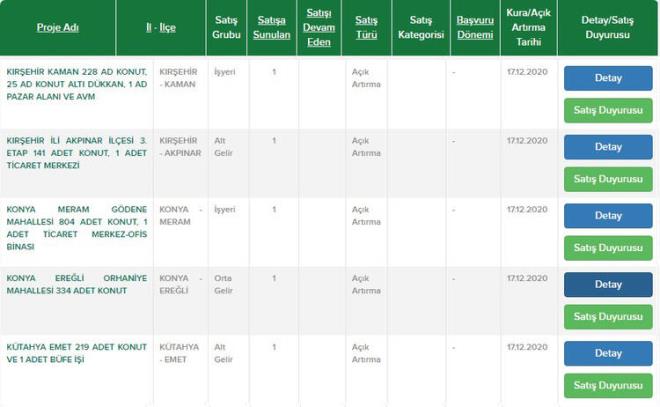The height and width of the screenshot is (407, 660).
Task: Sort by Satışa Sunulan column header
Action: (273, 27)
